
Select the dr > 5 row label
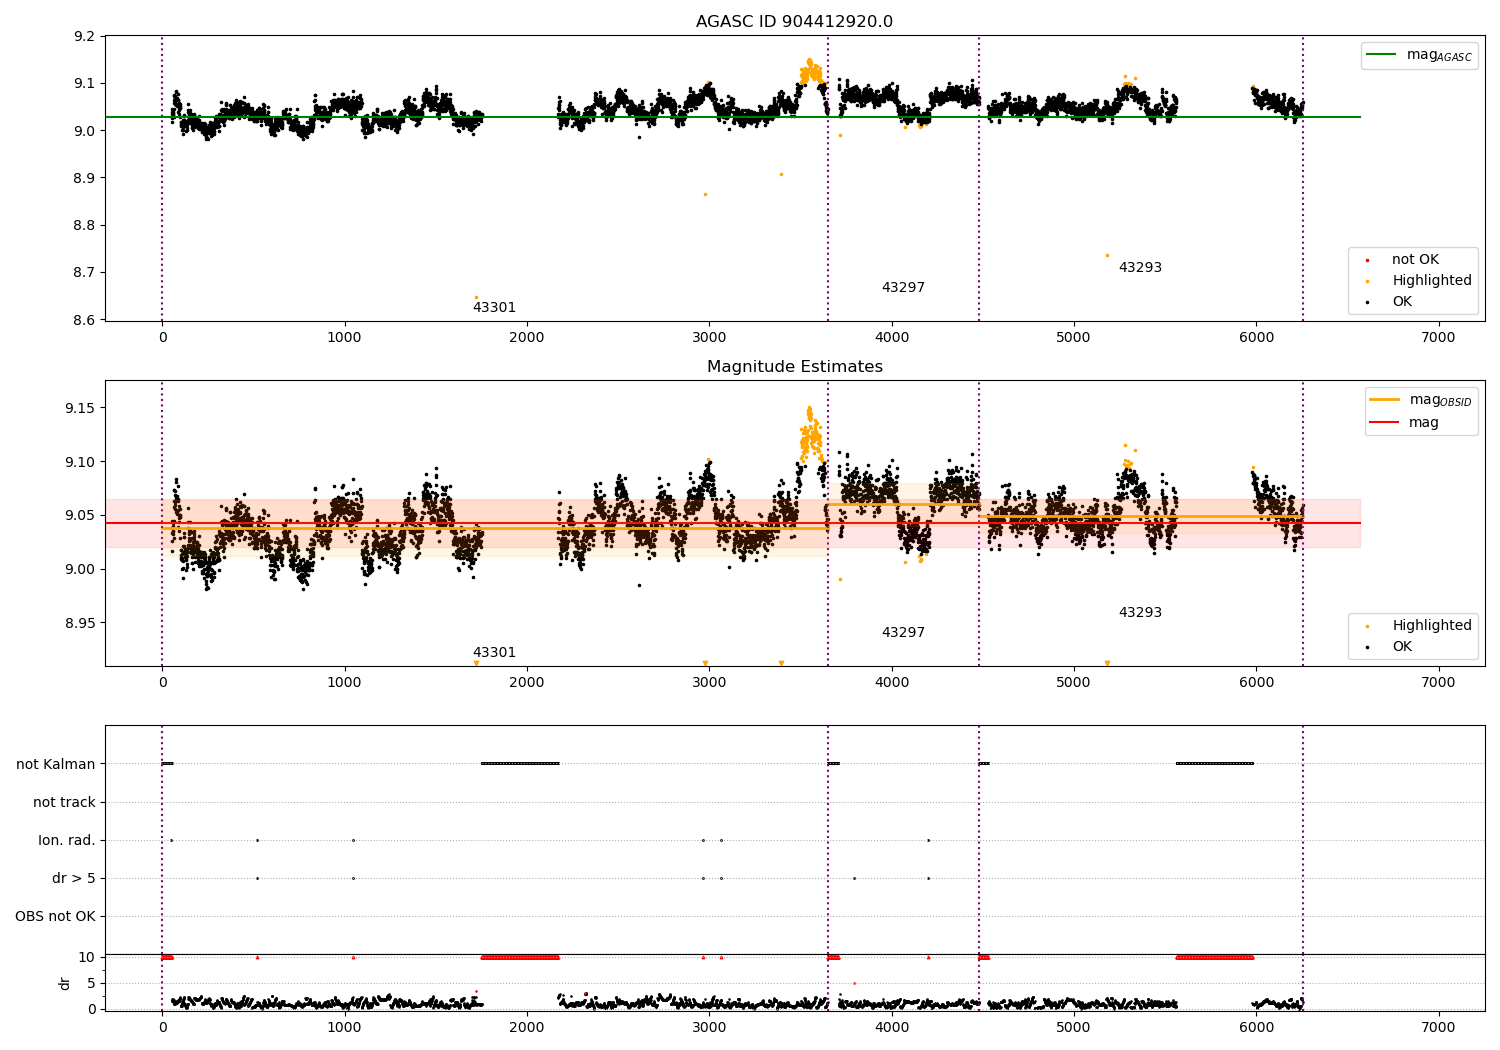tap(74, 878)
